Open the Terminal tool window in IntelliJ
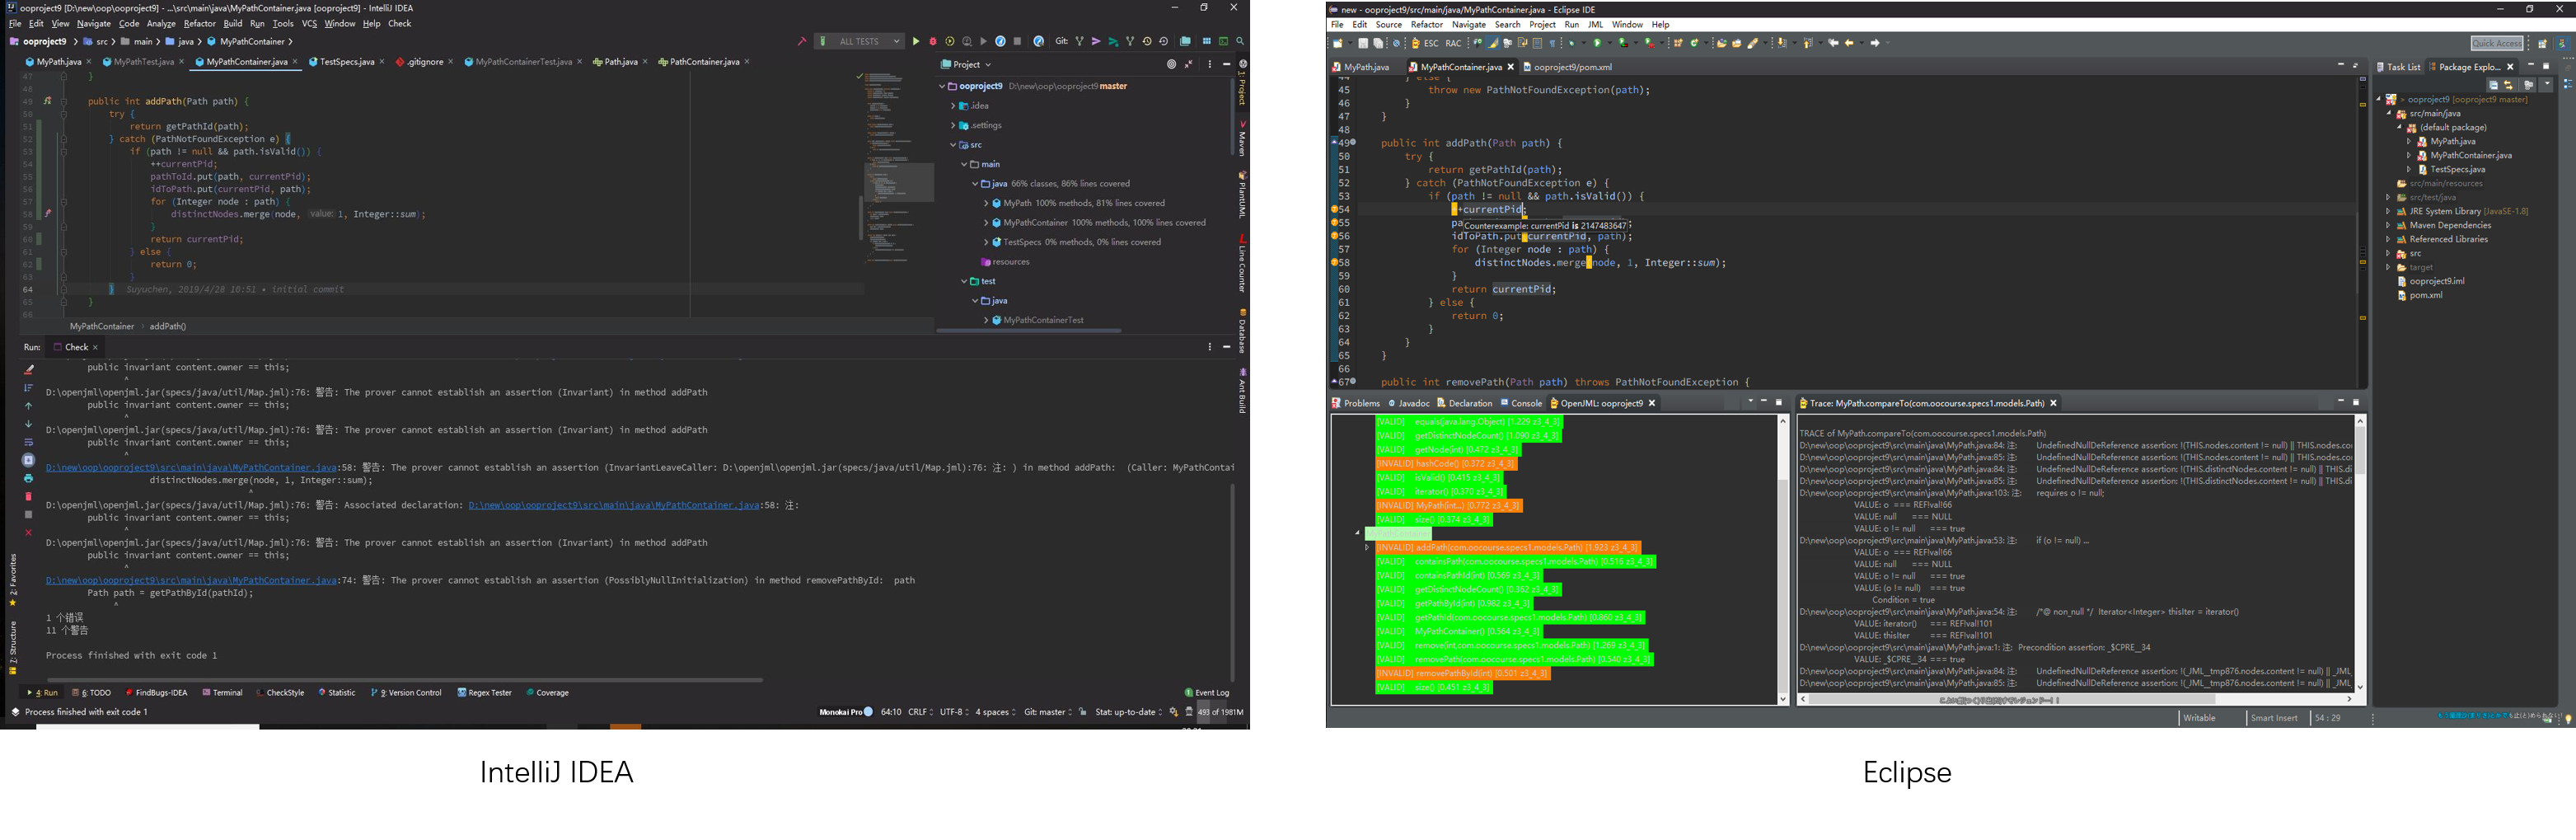Screen dimensions: 2576x840 (x=222, y=692)
